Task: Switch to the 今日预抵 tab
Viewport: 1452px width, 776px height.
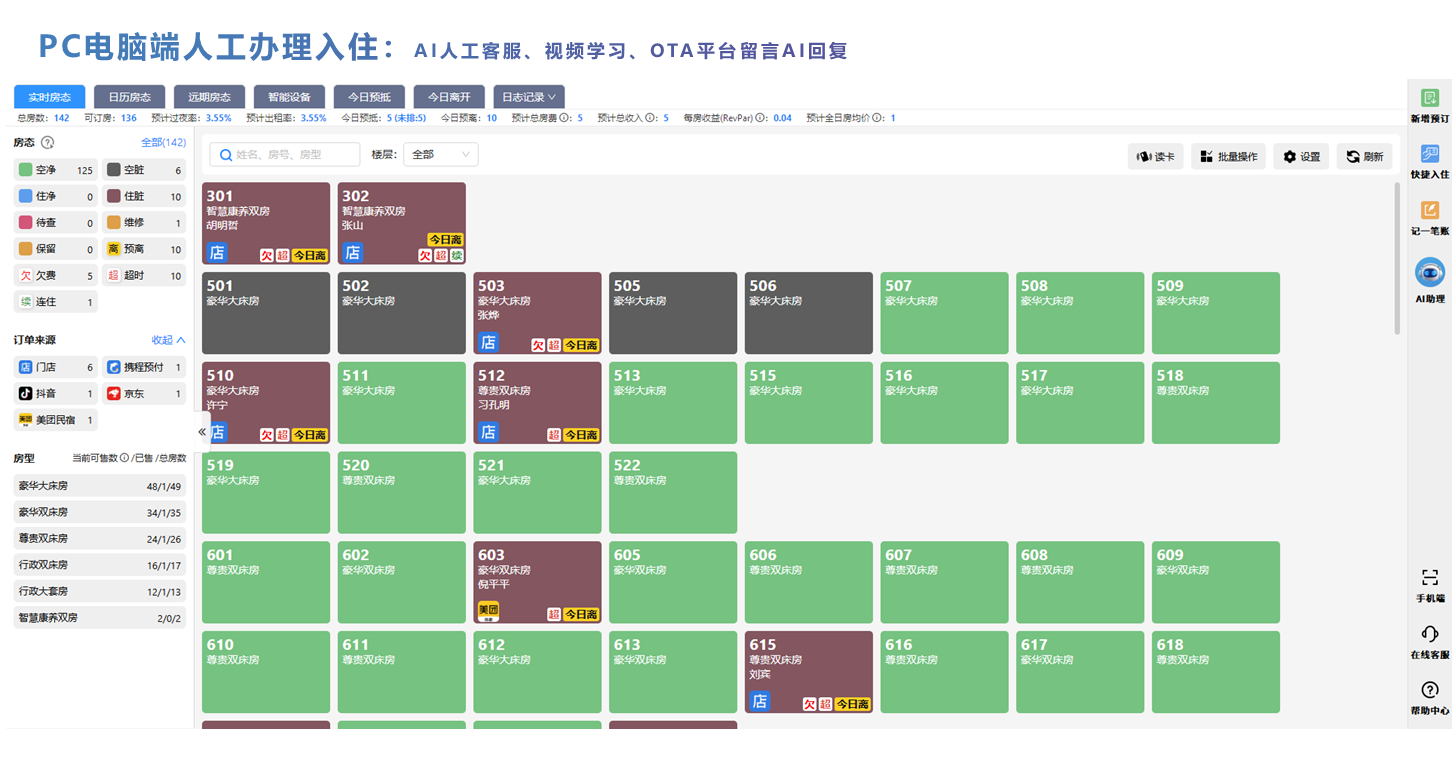Action: click(x=369, y=97)
